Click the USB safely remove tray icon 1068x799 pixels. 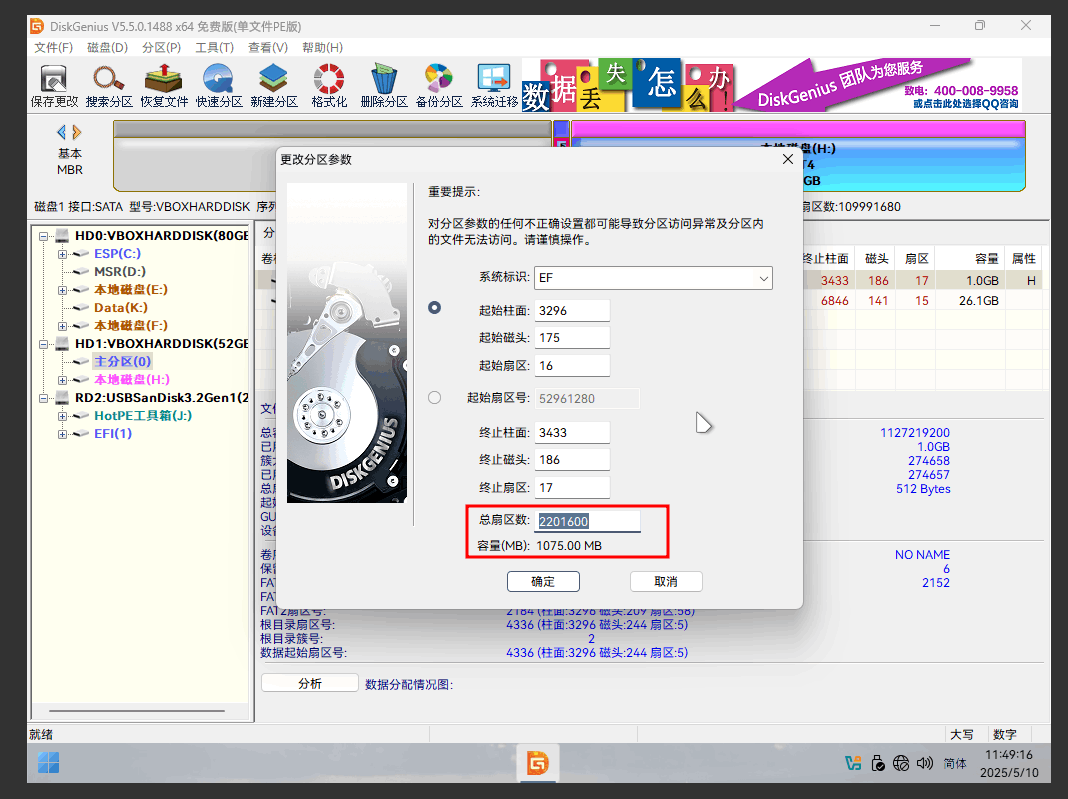point(878,763)
